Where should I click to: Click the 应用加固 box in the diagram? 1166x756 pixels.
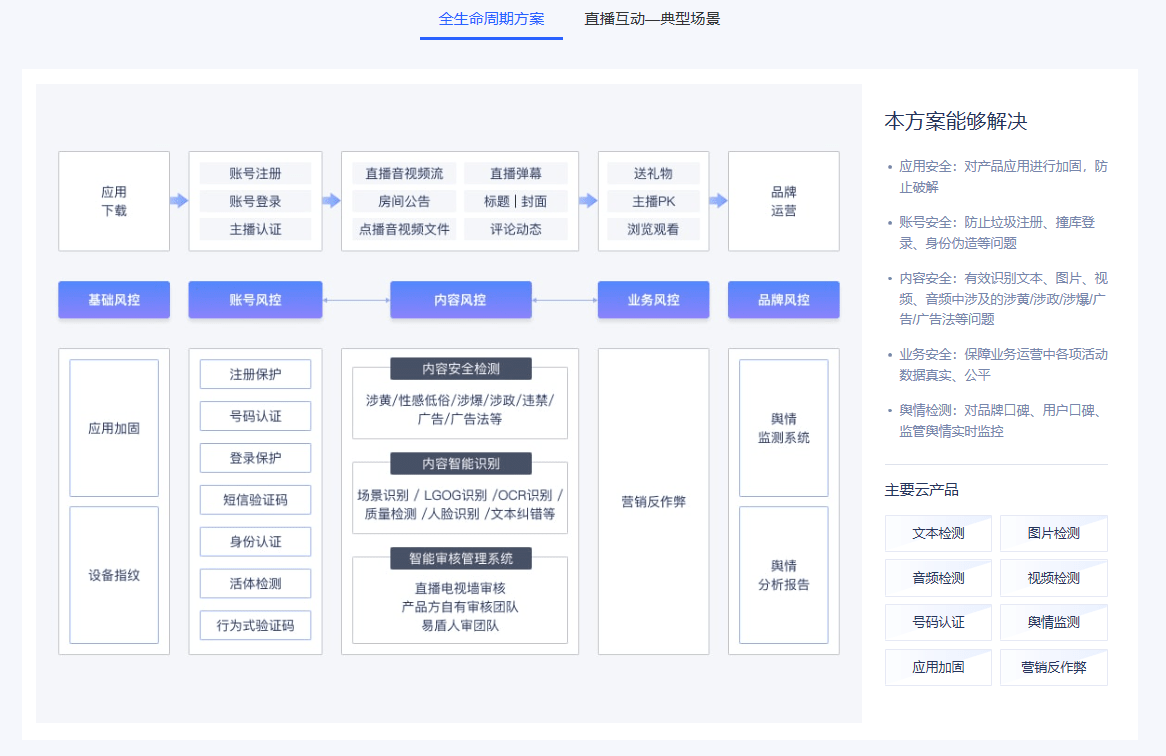[114, 428]
